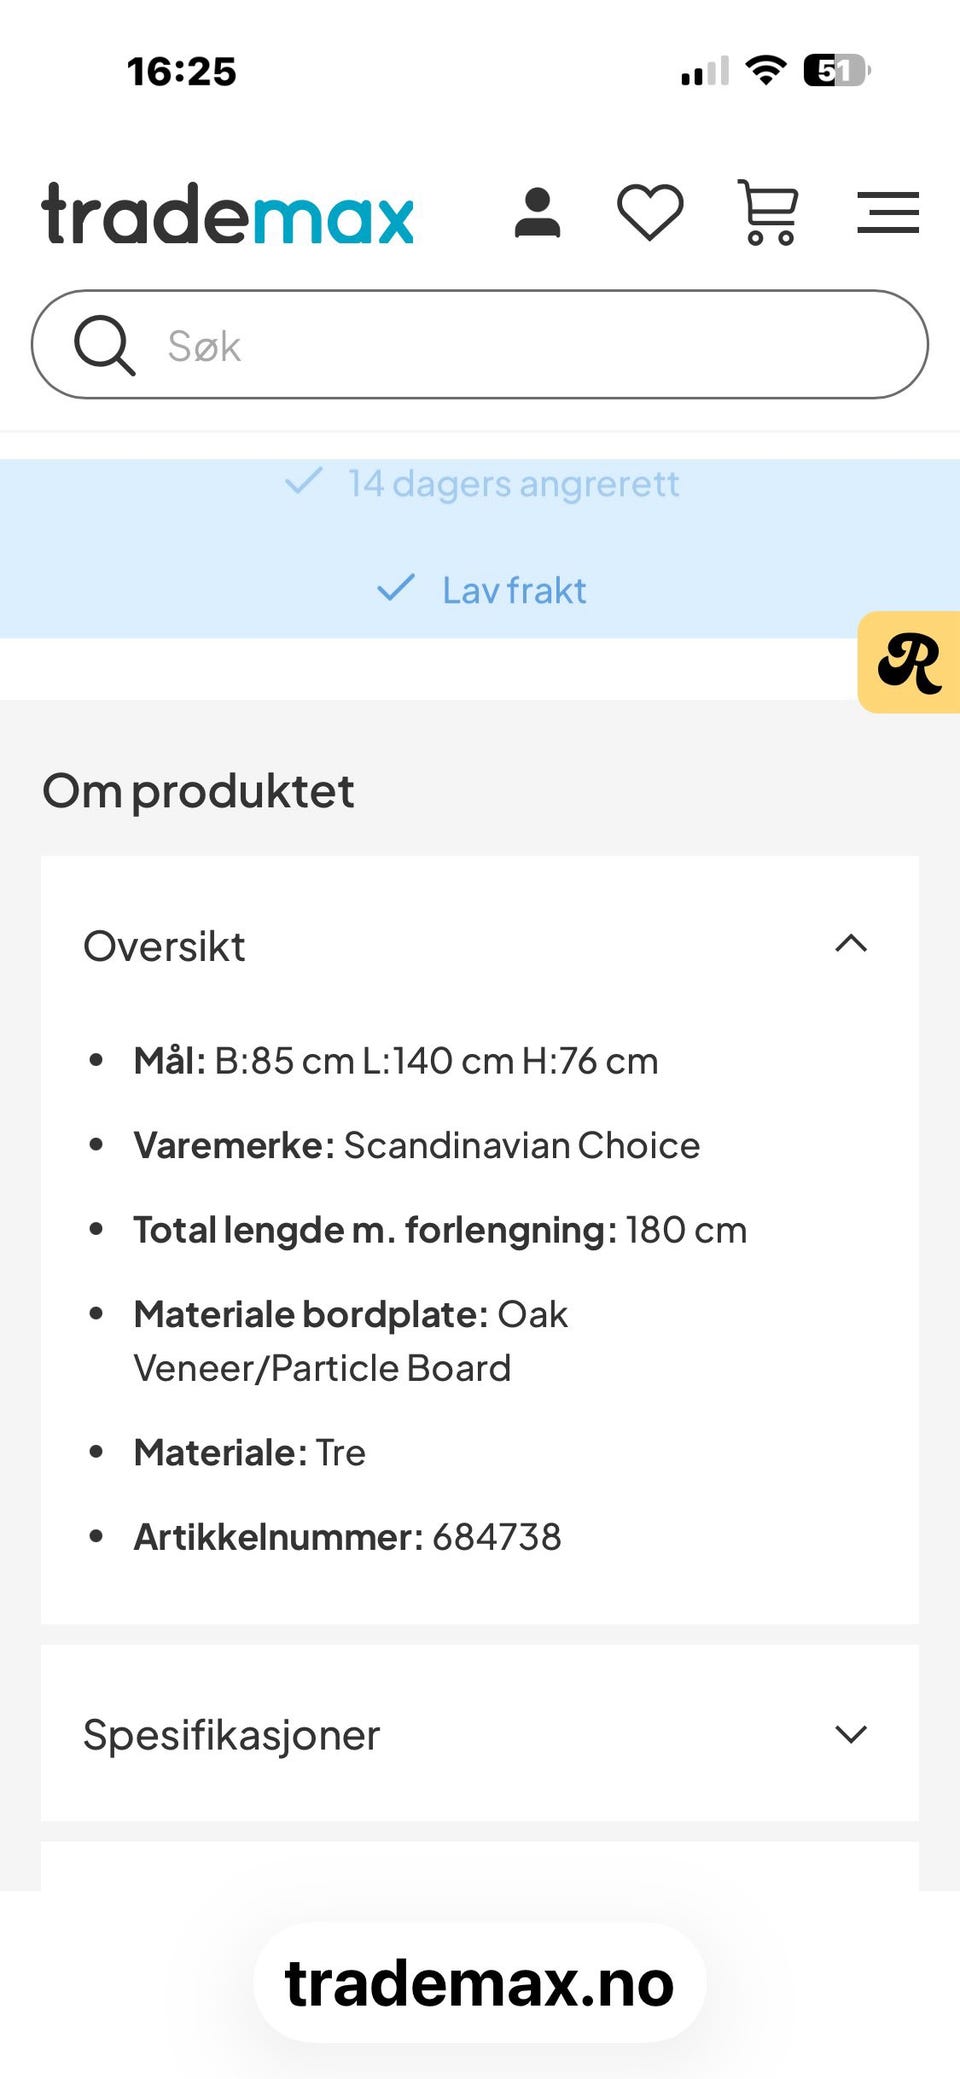Open the hamburger menu
The image size is (960, 2079).
(x=887, y=213)
